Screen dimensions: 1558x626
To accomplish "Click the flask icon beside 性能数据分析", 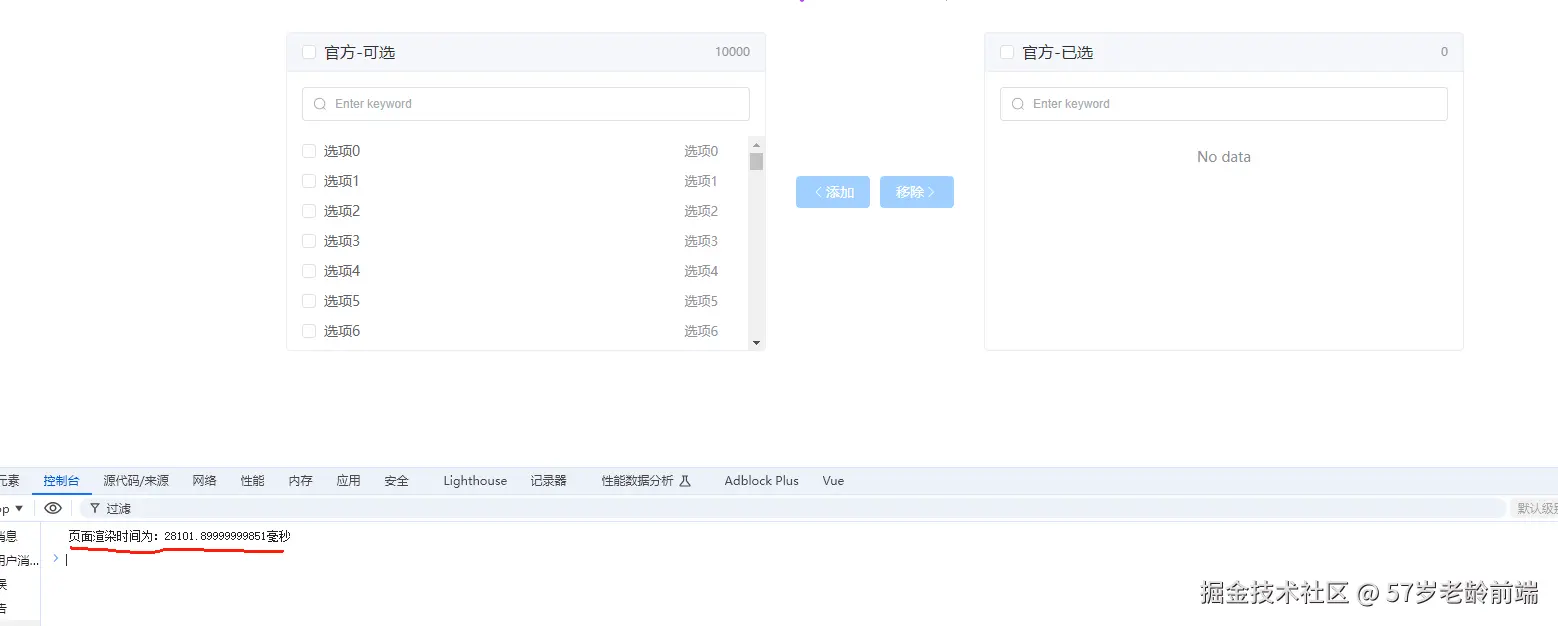I will pos(685,481).
